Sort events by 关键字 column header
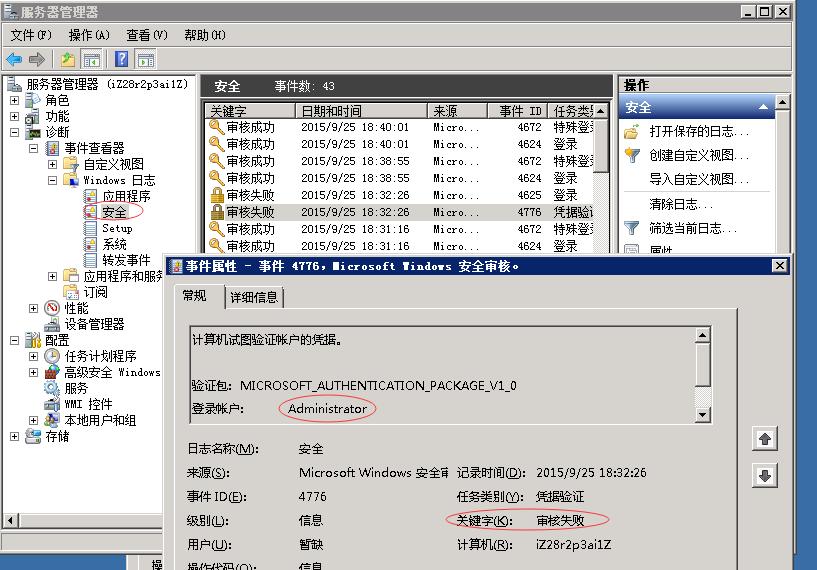817x570 pixels. (x=250, y=110)
